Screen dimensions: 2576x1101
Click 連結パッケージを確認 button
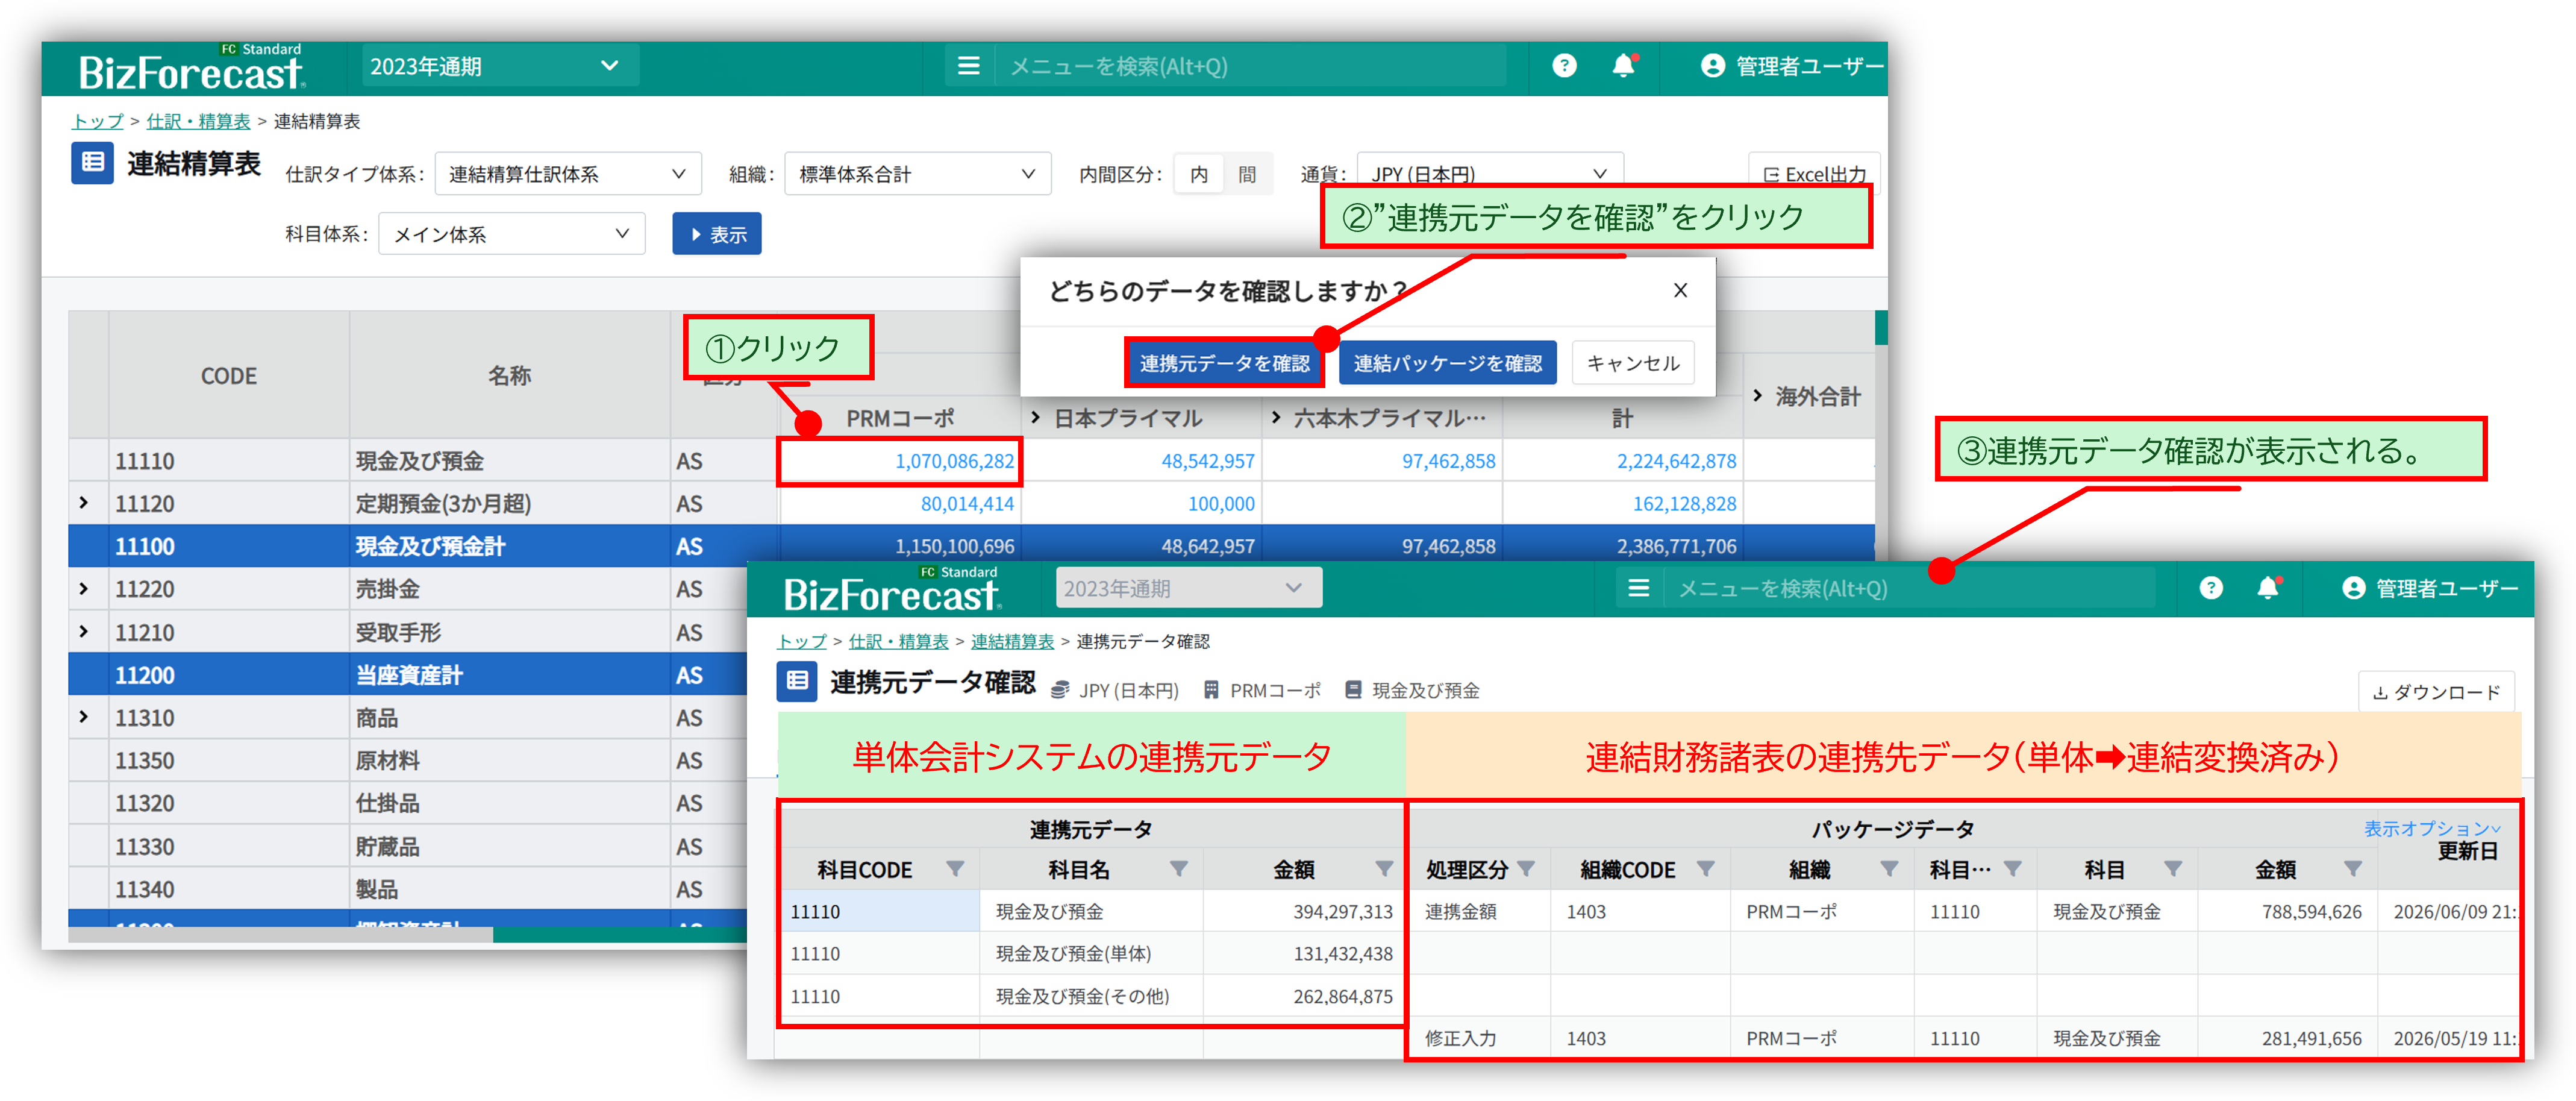coord(1447,363)
